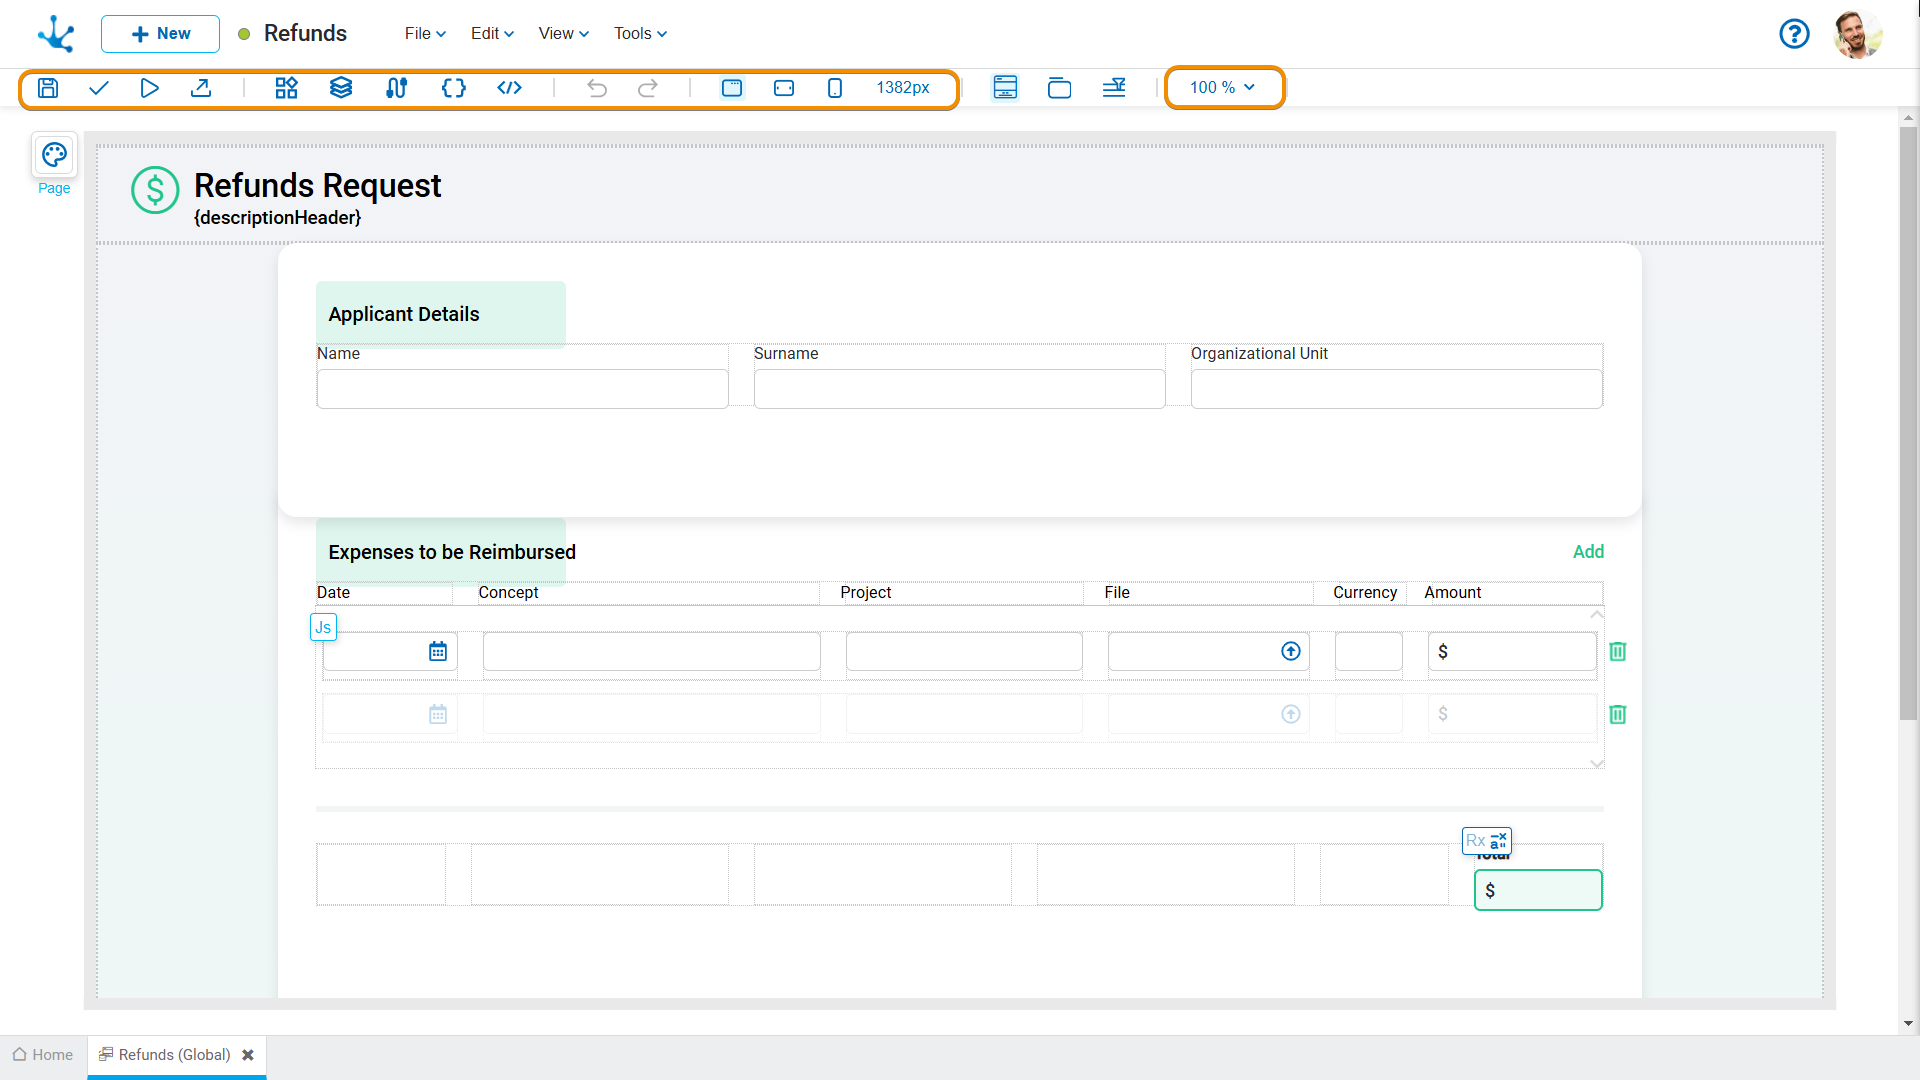Open the View menu
Screen dimensions: 1920x1080
563,34
